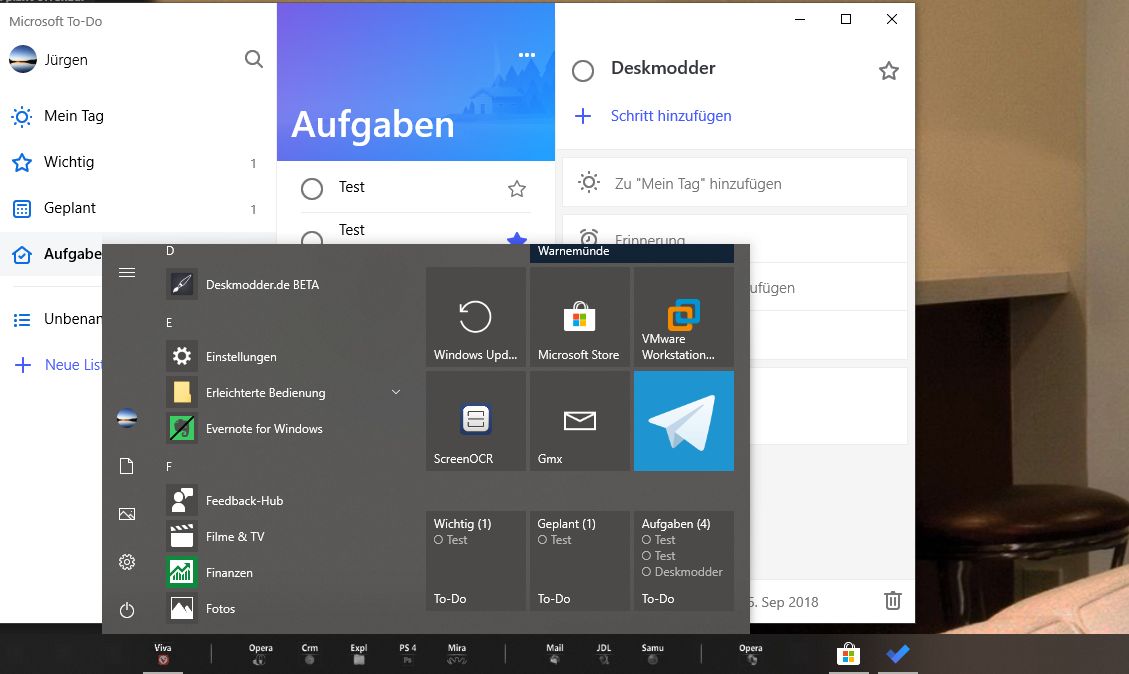The width and height of the screenshot is (1129, 674).
Task: Jump to letter F section header
Action: pos(169,467)
